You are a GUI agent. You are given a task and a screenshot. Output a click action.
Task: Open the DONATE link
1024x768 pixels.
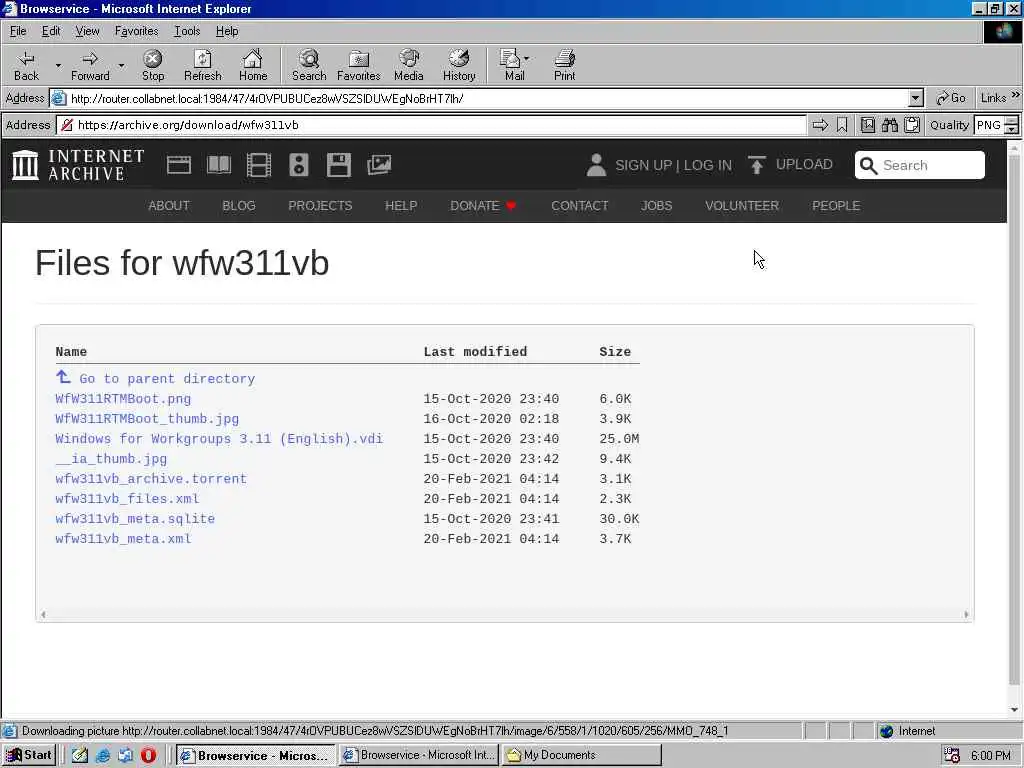pyautogui.click(x=483, y=206)
